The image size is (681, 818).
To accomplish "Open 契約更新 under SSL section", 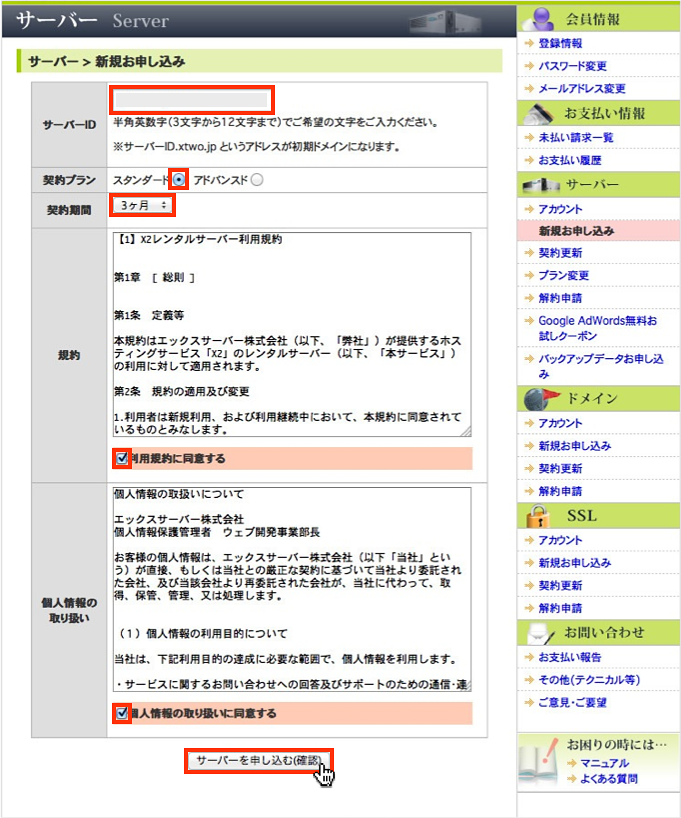I will (560, 585).
